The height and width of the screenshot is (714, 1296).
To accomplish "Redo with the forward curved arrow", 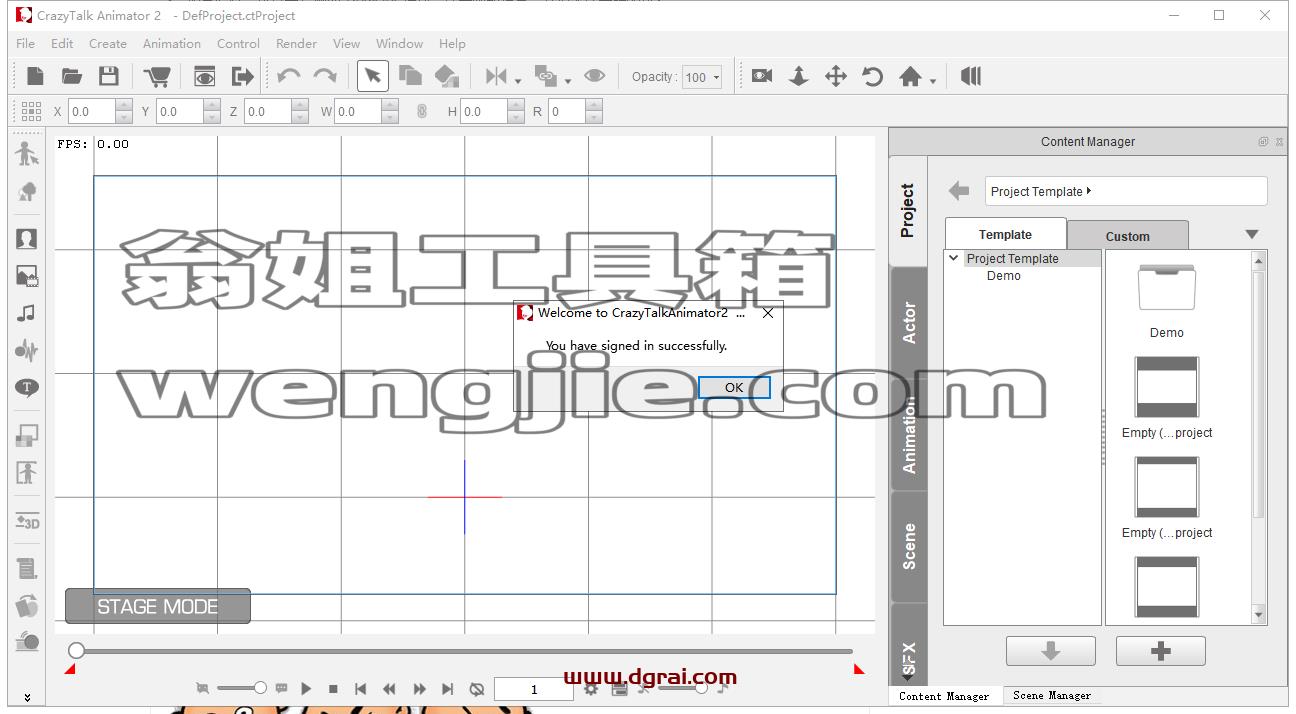I will (x=325, y=76).
